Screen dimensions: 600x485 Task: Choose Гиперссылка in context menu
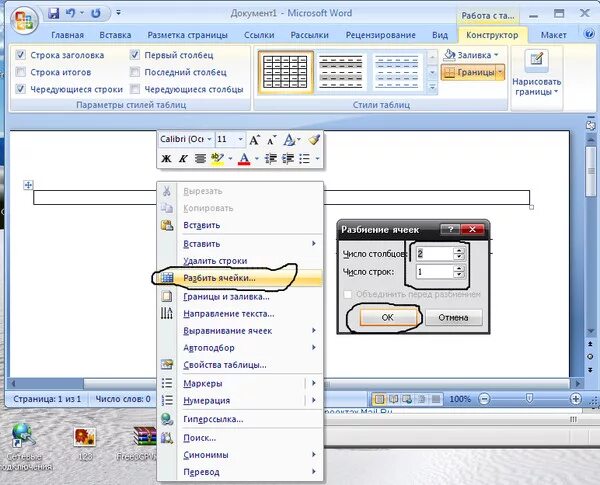coord(240,419)
